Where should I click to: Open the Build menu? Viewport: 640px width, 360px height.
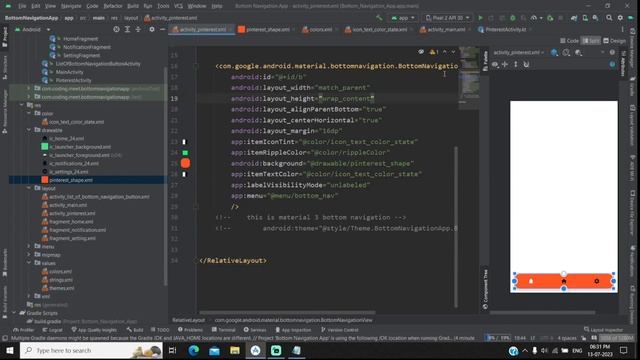point(133,6)
